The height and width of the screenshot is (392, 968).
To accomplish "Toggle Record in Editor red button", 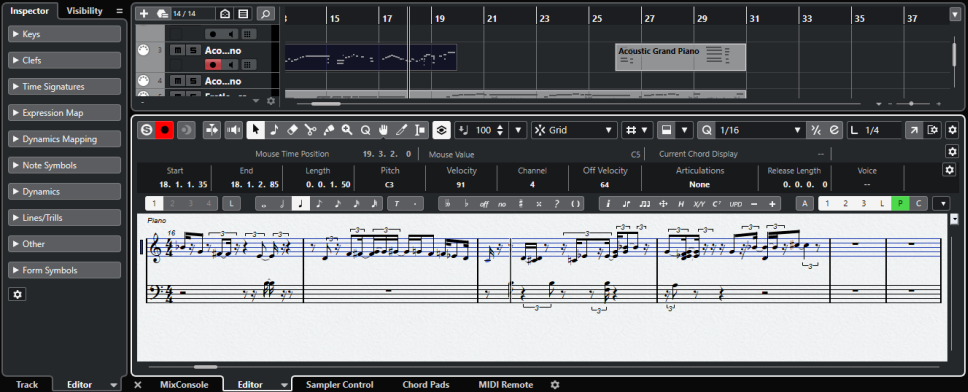I will click(x=165, y=130).
